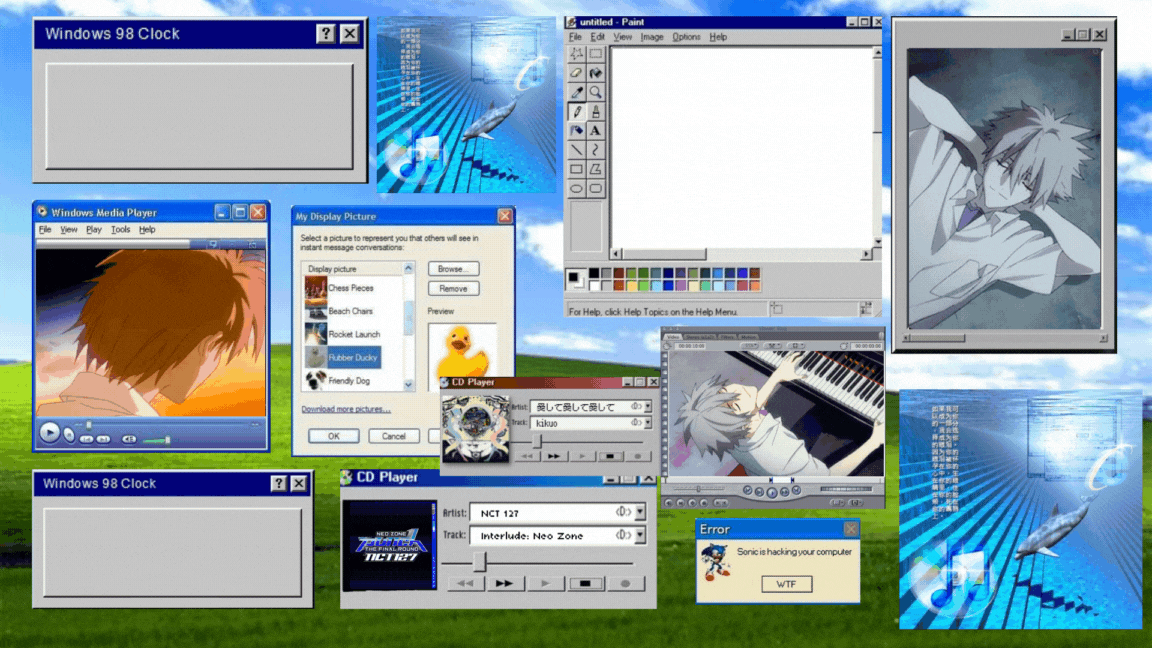Viewport: 1152px width, 648px height.
Task: Open the Options menu in Paint
Action: coord(686,37)
